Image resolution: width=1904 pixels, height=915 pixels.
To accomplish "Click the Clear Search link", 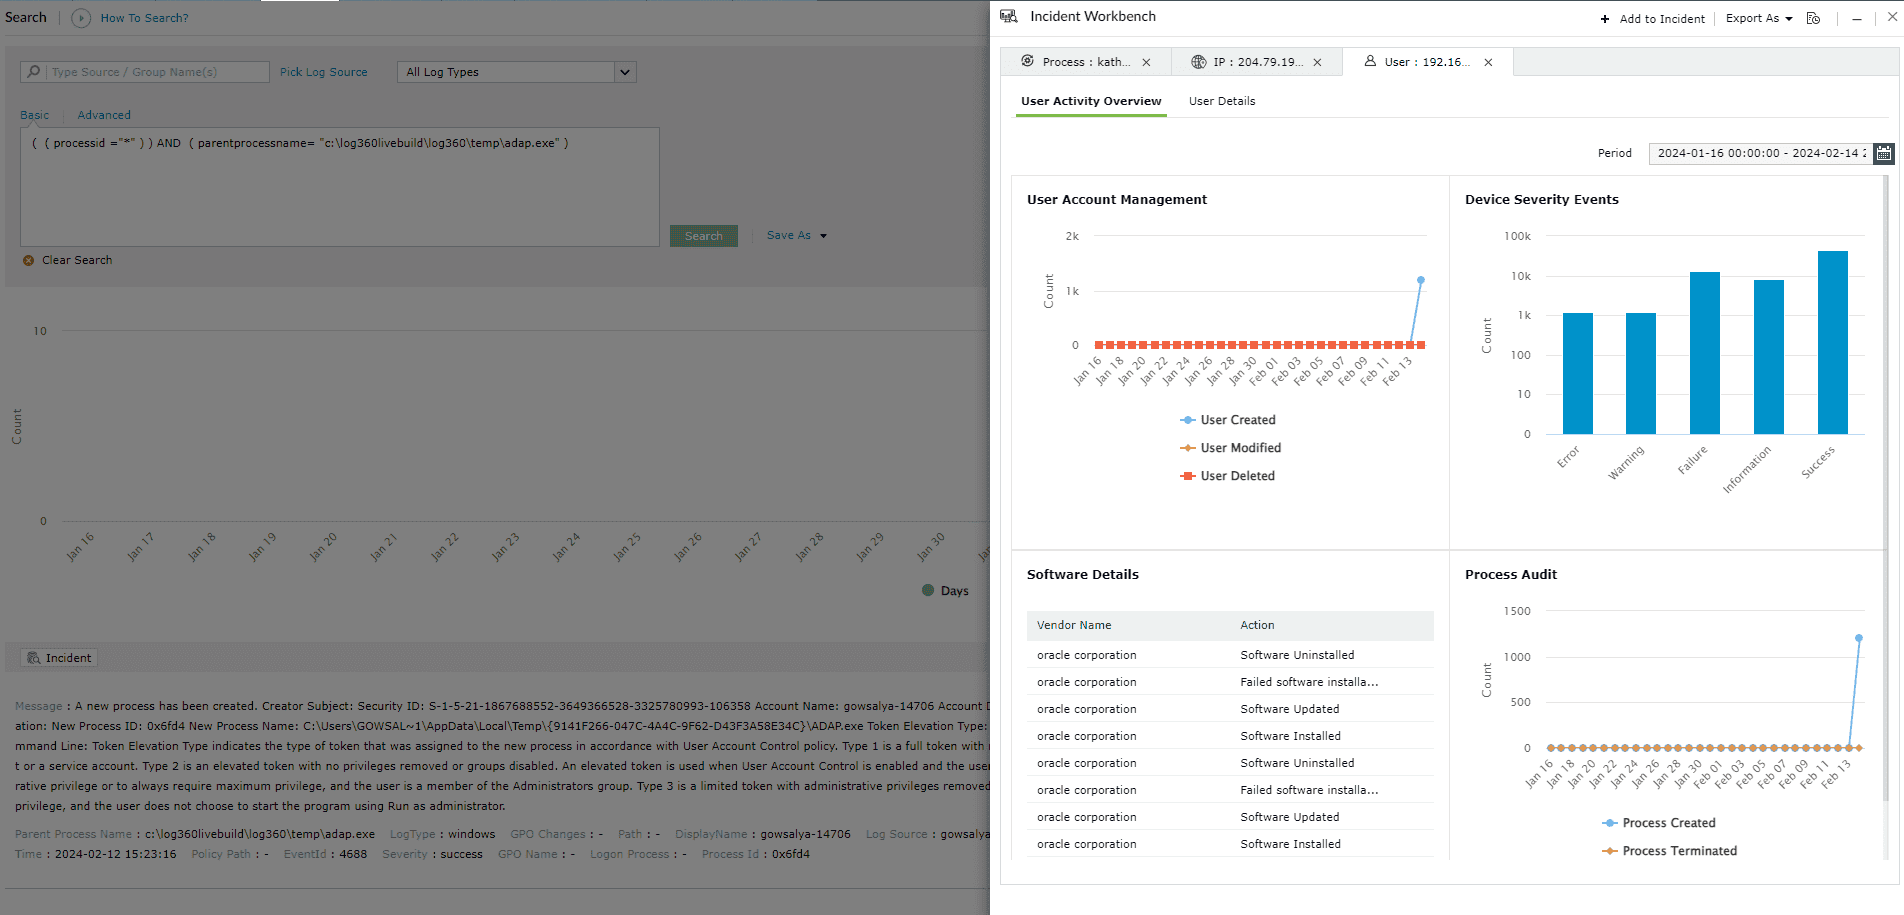I will (x=77, y=260).
